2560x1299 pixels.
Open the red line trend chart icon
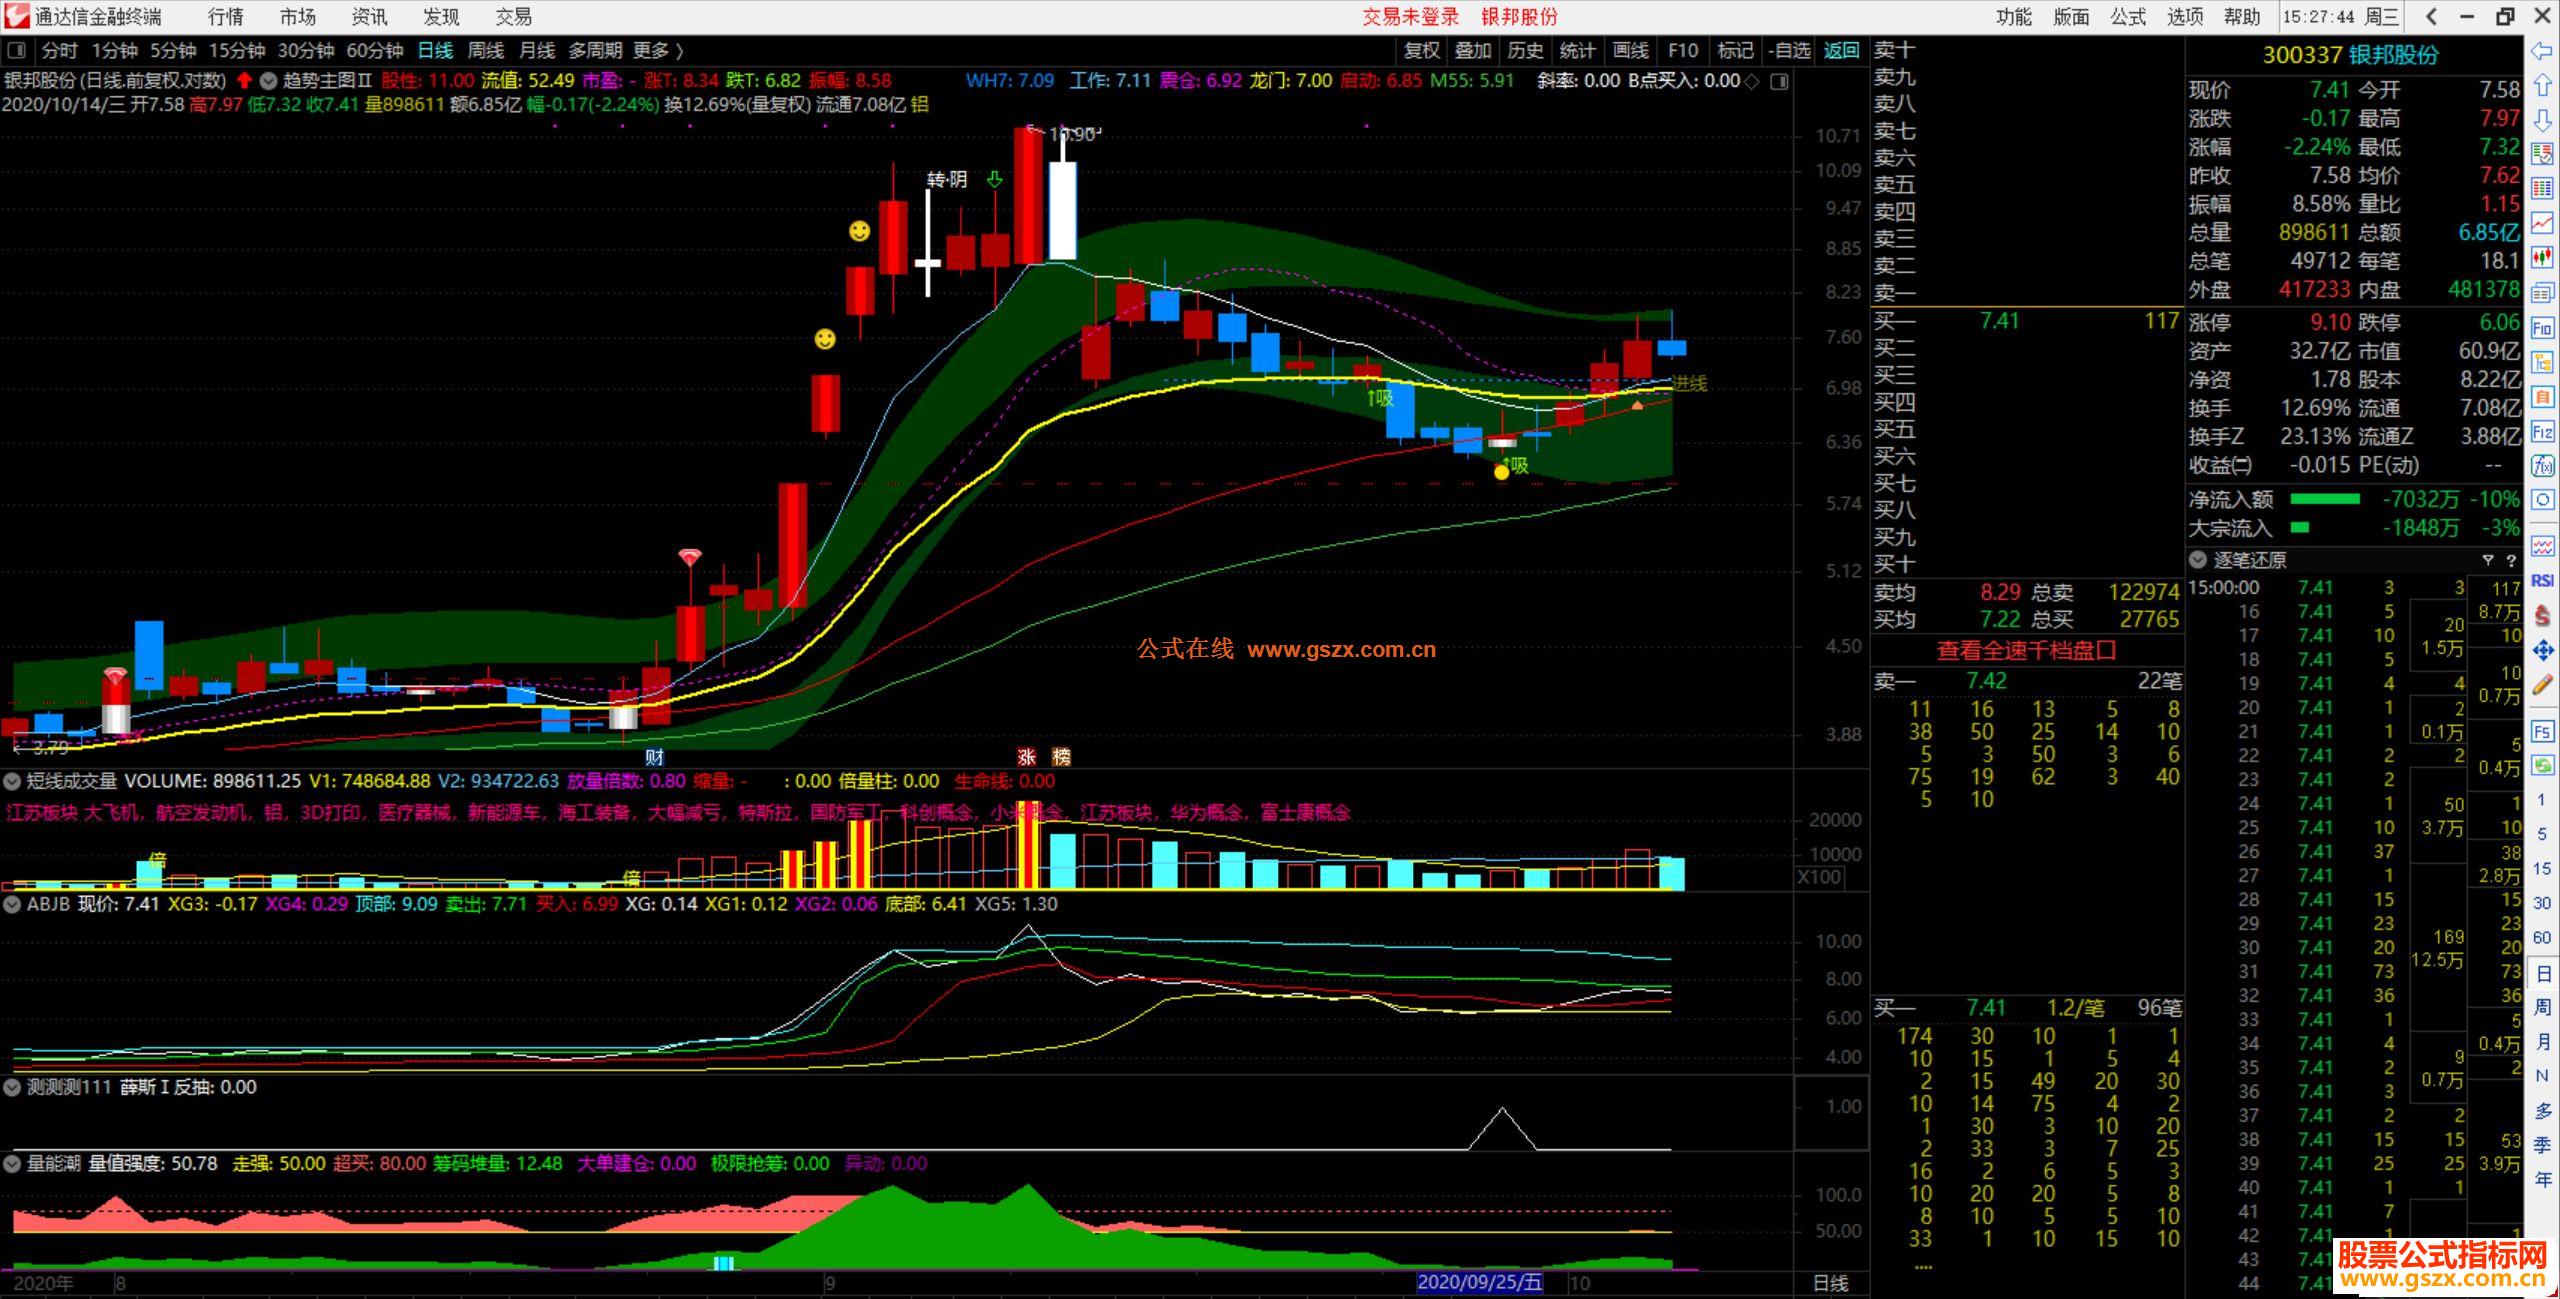(2542, 223)
